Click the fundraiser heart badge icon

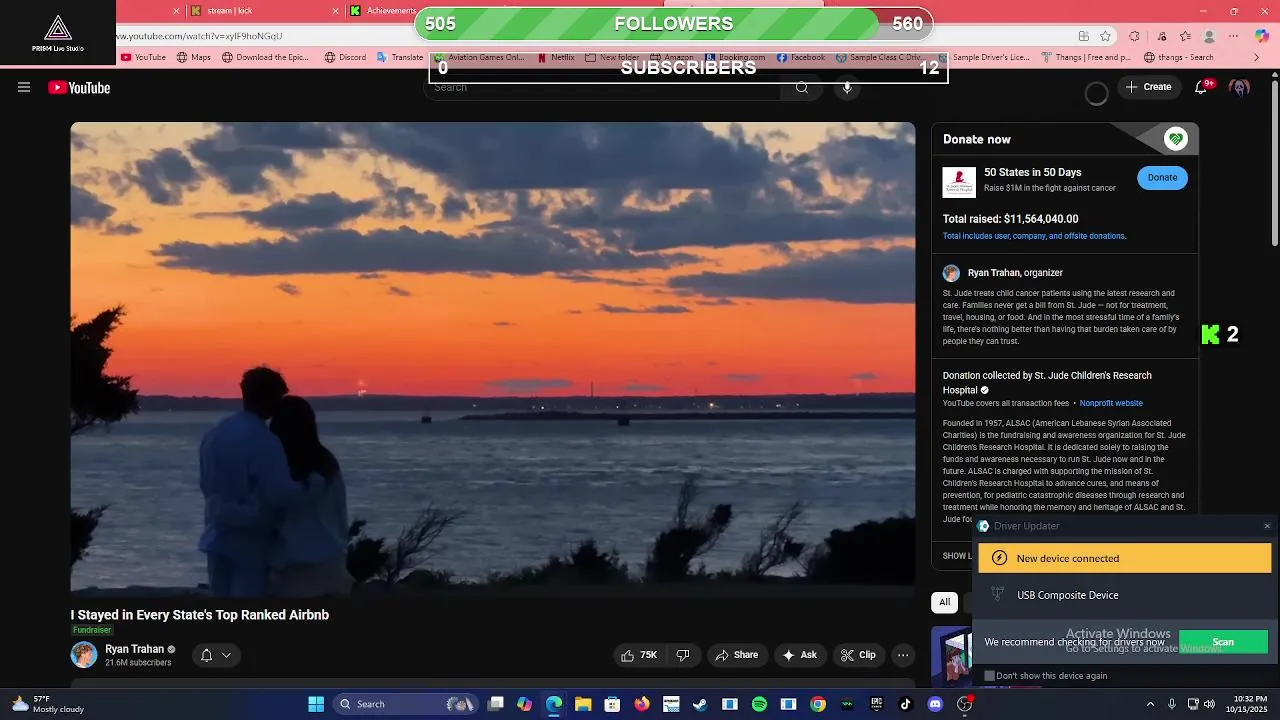[x=1176, y=139]
